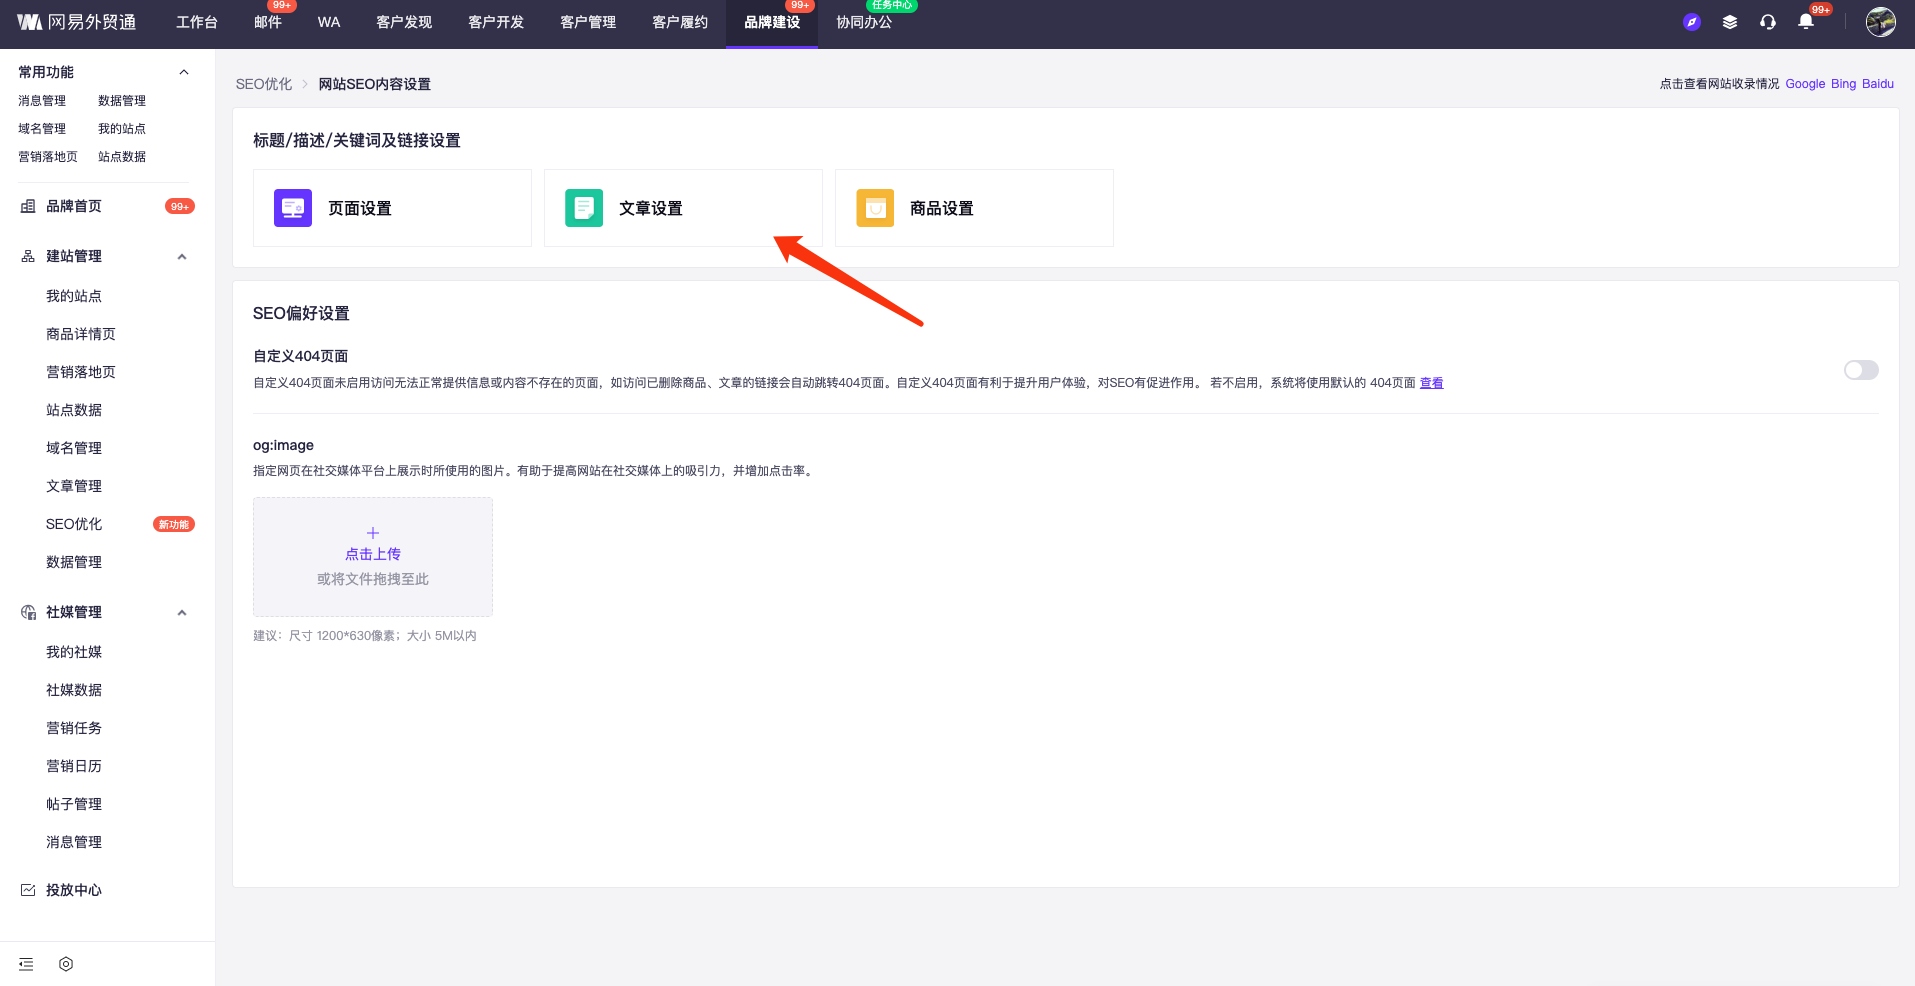Select 文章管理 in the sidebar
Screen dimensions: 1915x986
point(74,486)
